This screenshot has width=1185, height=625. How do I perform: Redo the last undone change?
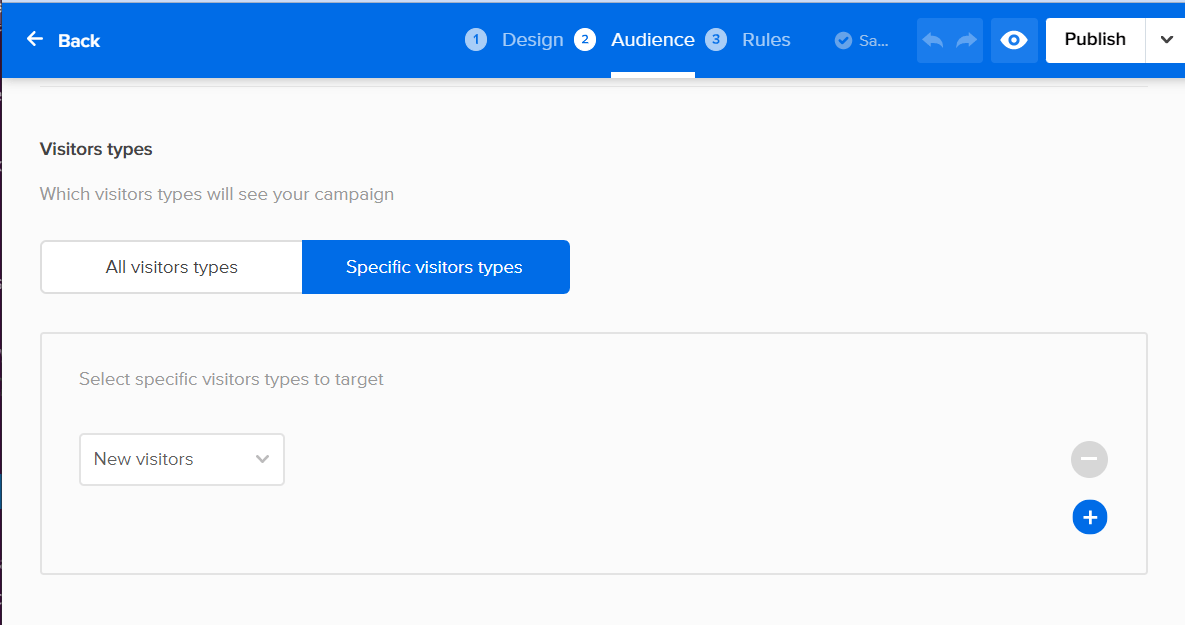[966, 40]
